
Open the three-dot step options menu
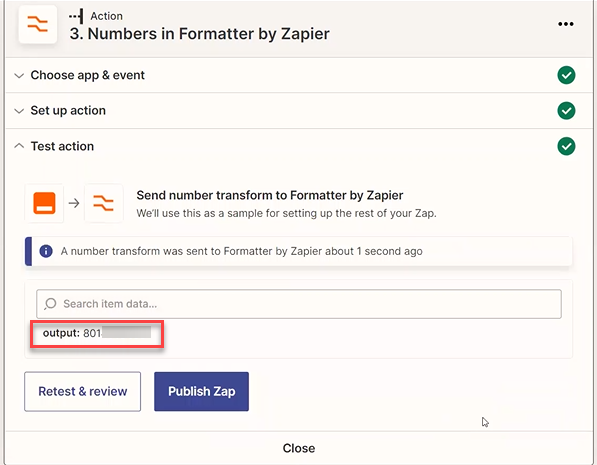(x=566, y=24)
